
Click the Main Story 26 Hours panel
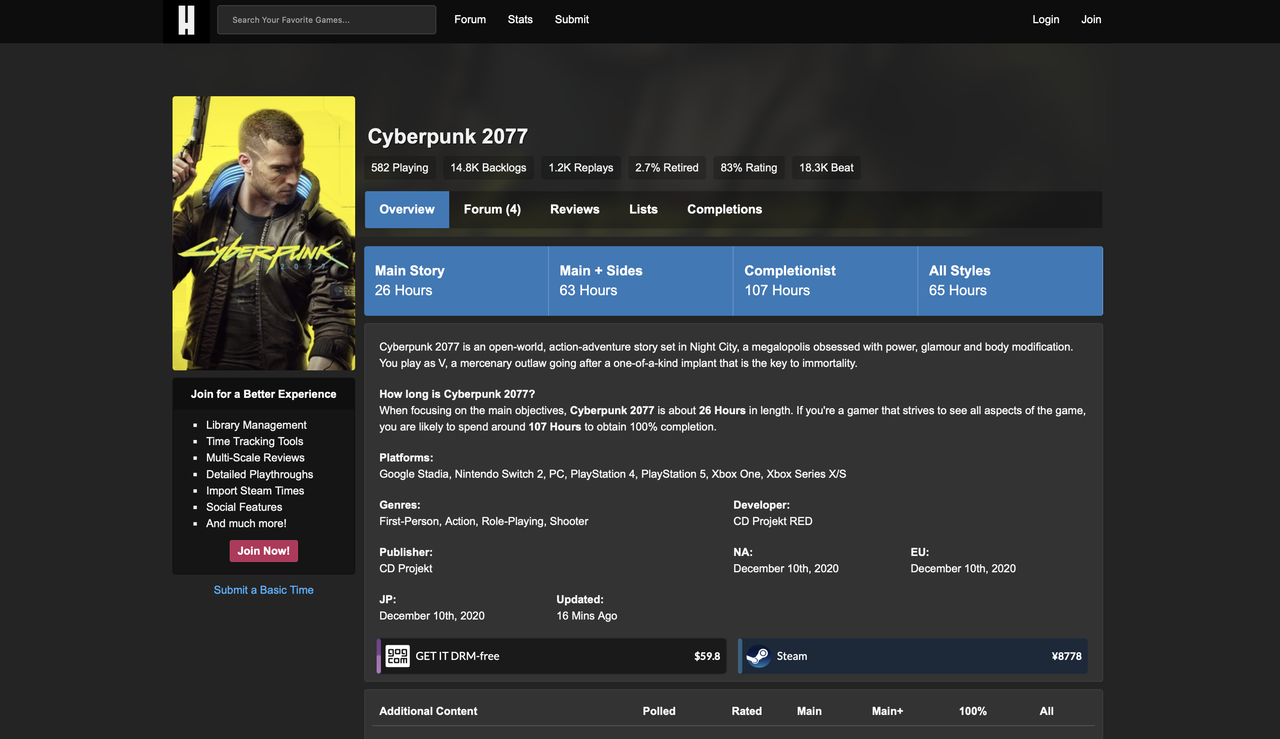[455, 280]
